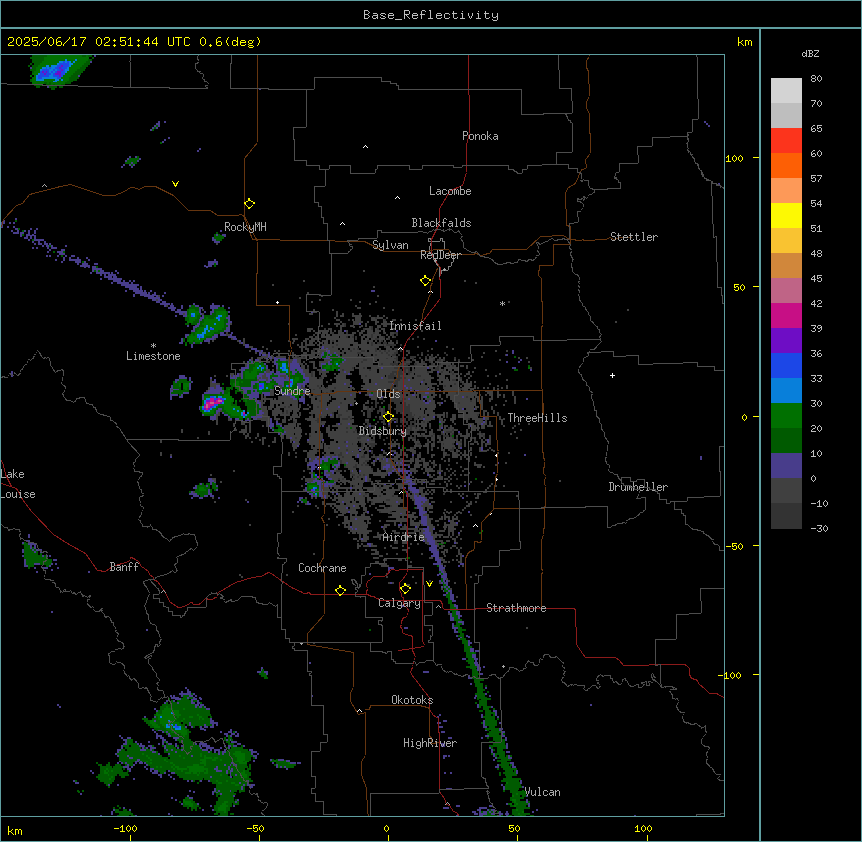
Task: Click the Innisfail city label
Action: [415, 326]
